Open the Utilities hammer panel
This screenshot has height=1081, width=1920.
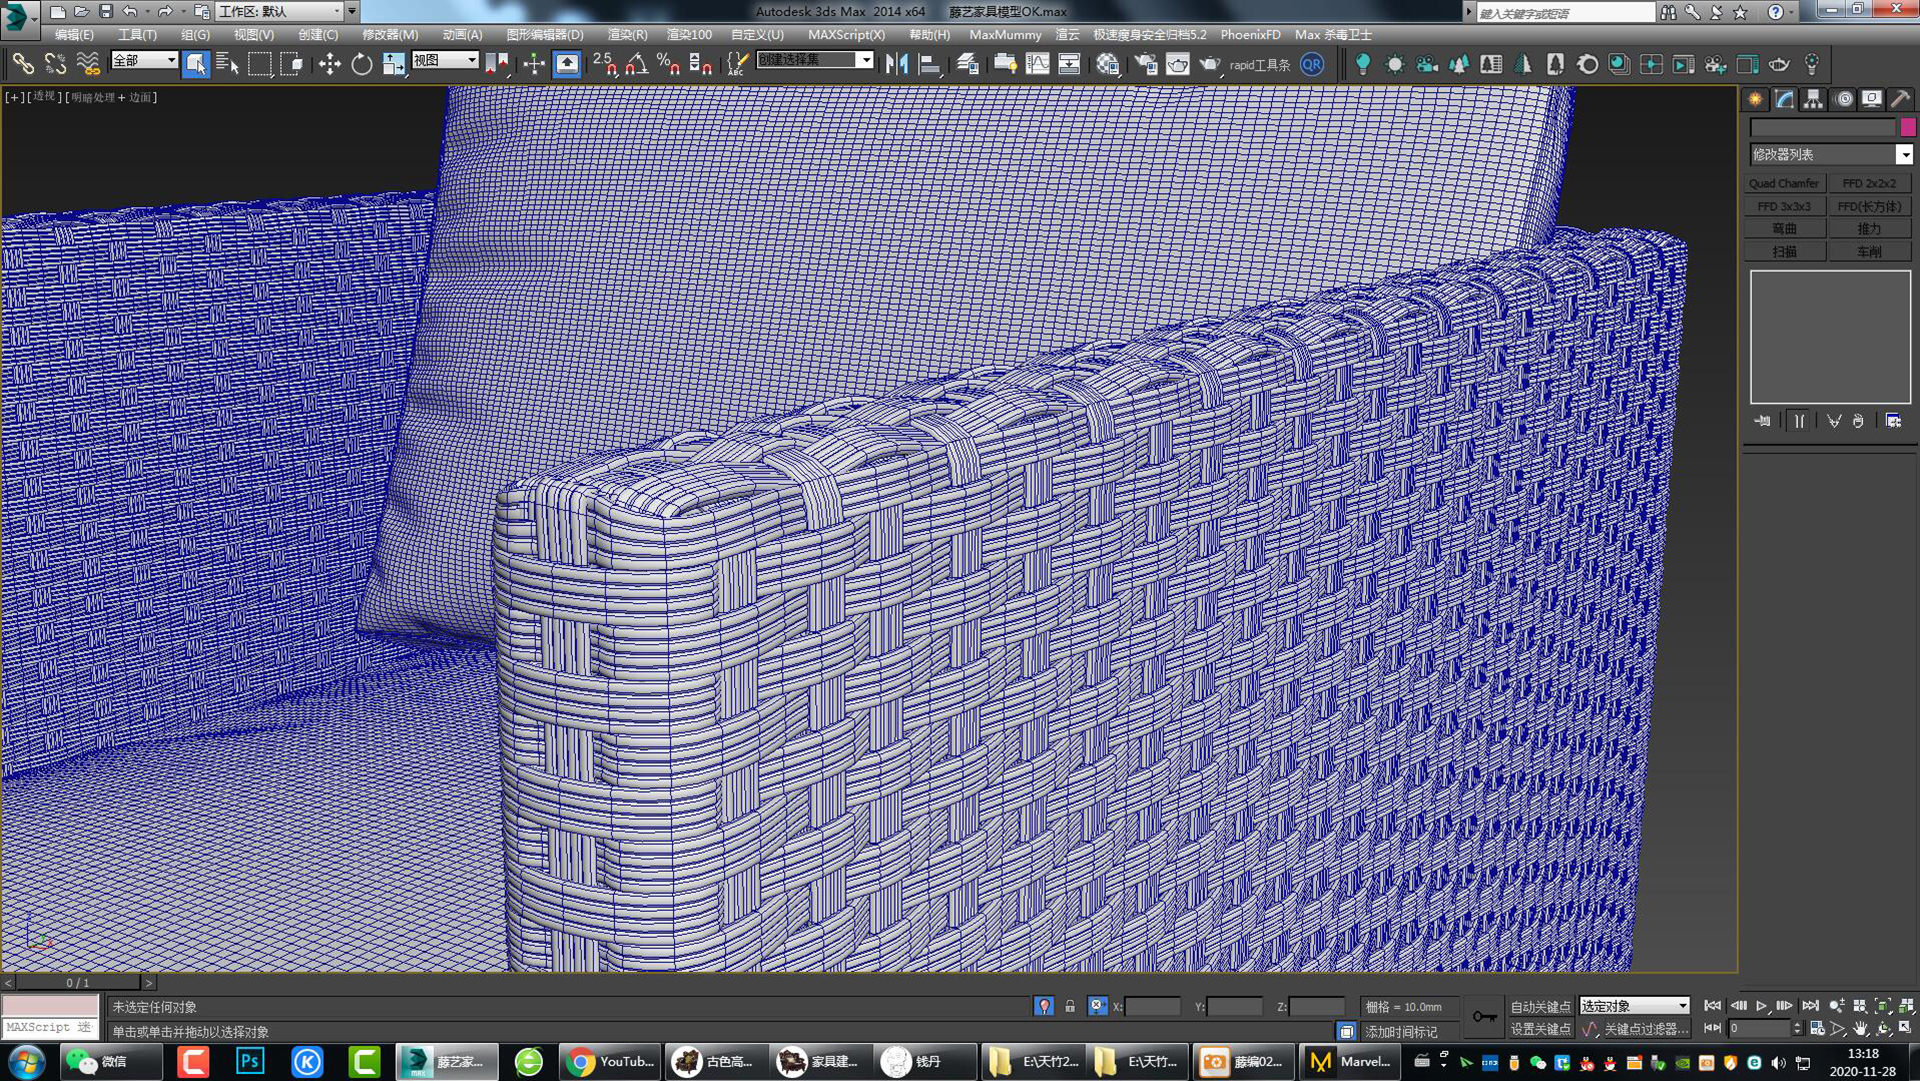1900,99
